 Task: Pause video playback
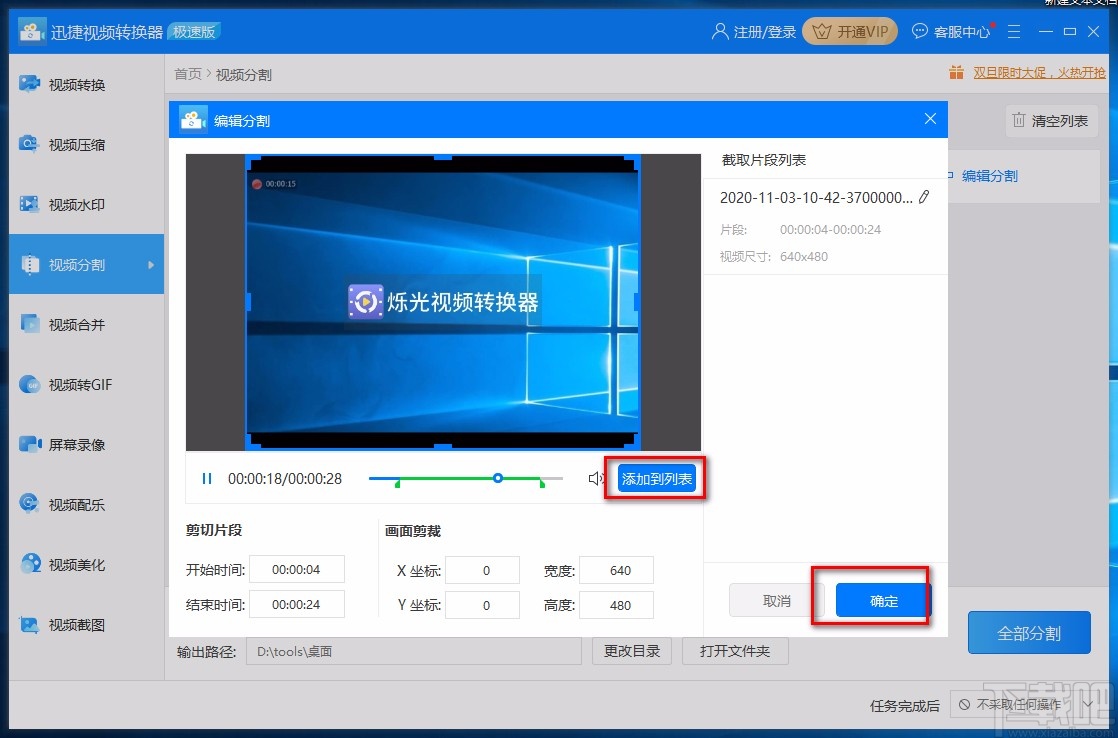(x=206, y=478)
